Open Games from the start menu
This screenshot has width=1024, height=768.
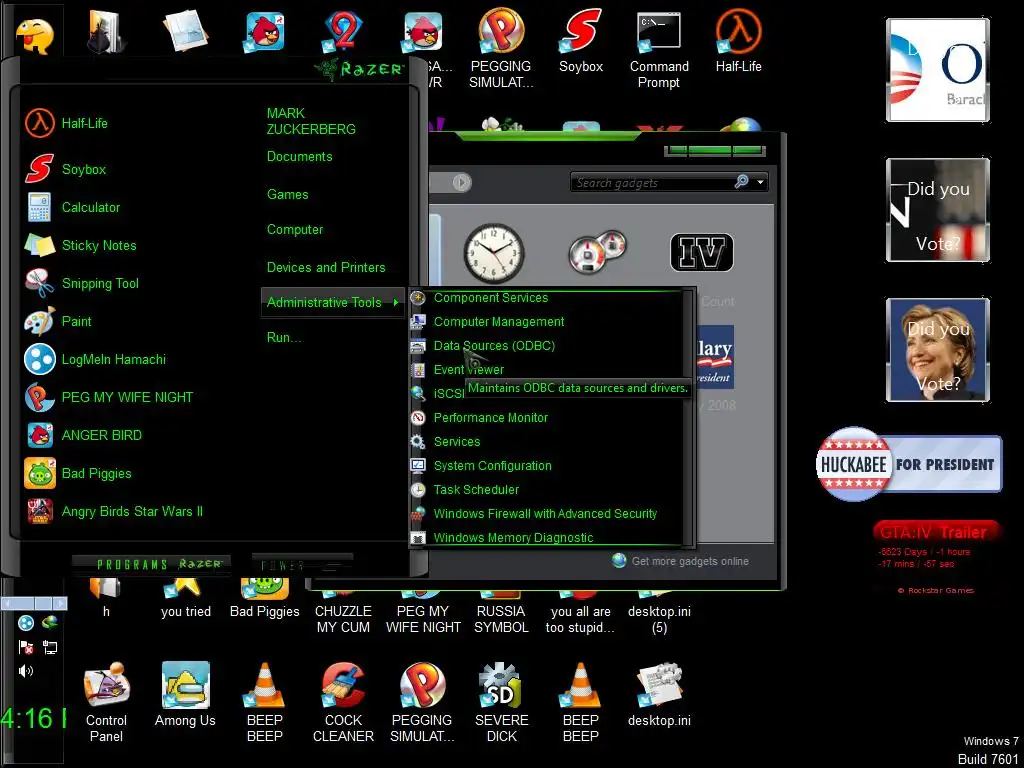tap(287, 195)
